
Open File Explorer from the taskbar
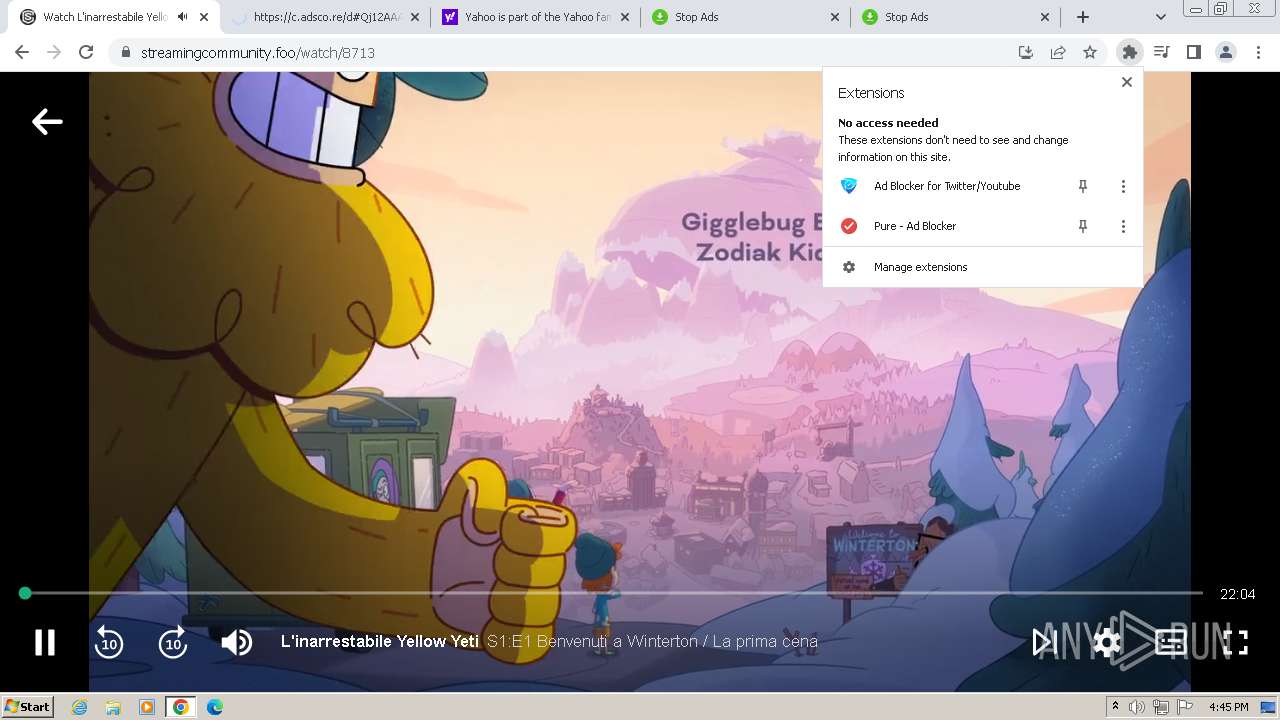coord(113,707)
